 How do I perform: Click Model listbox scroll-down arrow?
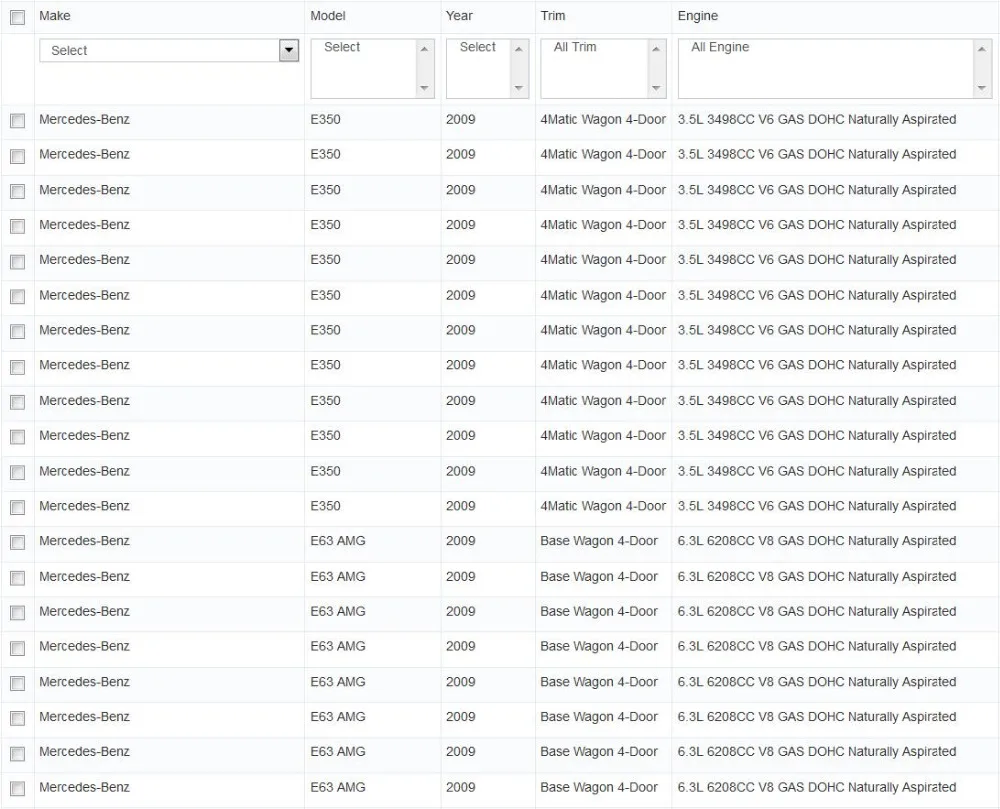coord(424,88)
